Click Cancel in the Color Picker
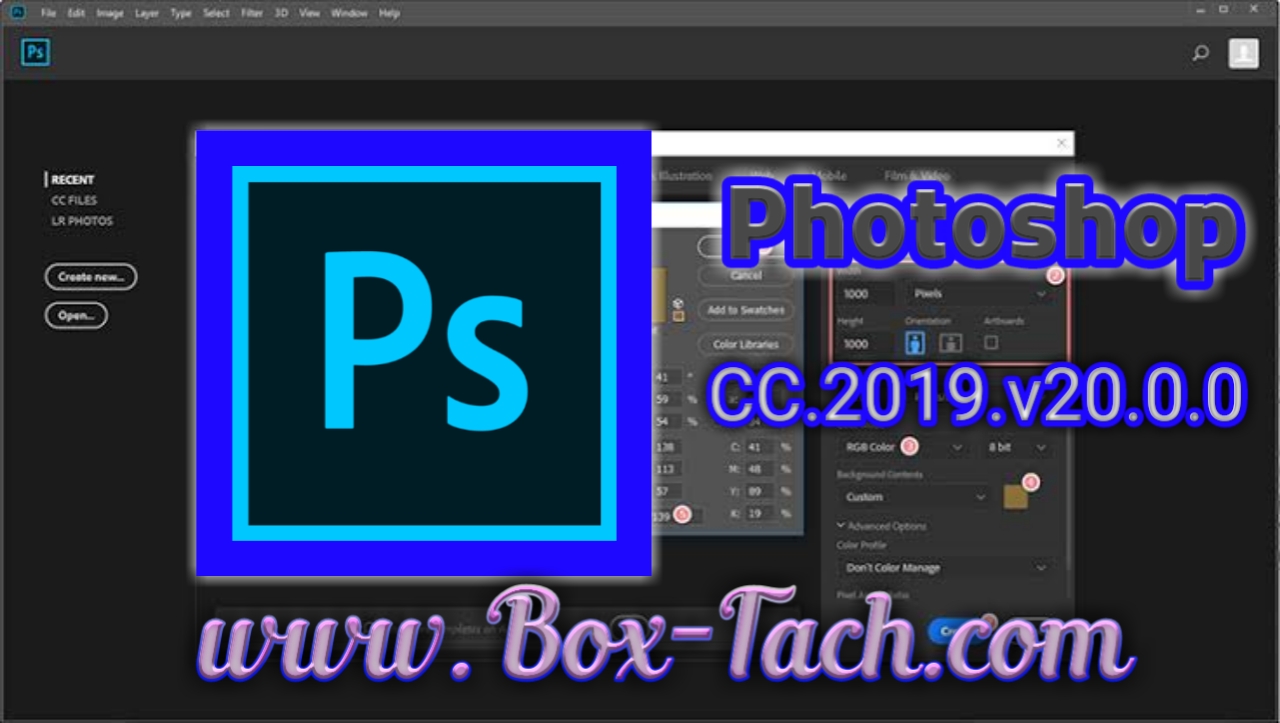This screenshot has width=1280, height=723. point(746,275)
